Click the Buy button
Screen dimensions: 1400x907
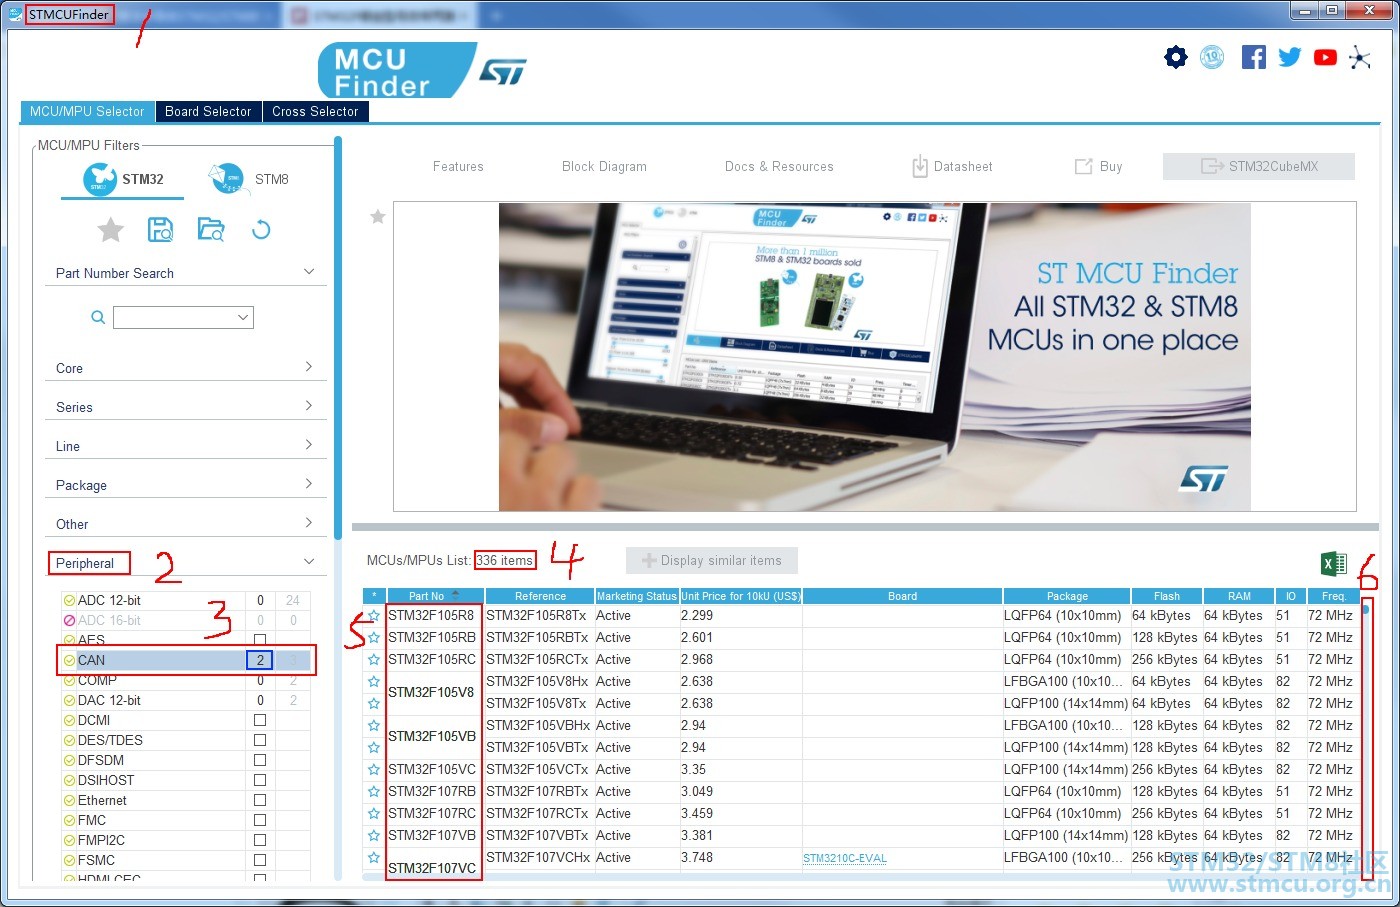click(1098, 167)
